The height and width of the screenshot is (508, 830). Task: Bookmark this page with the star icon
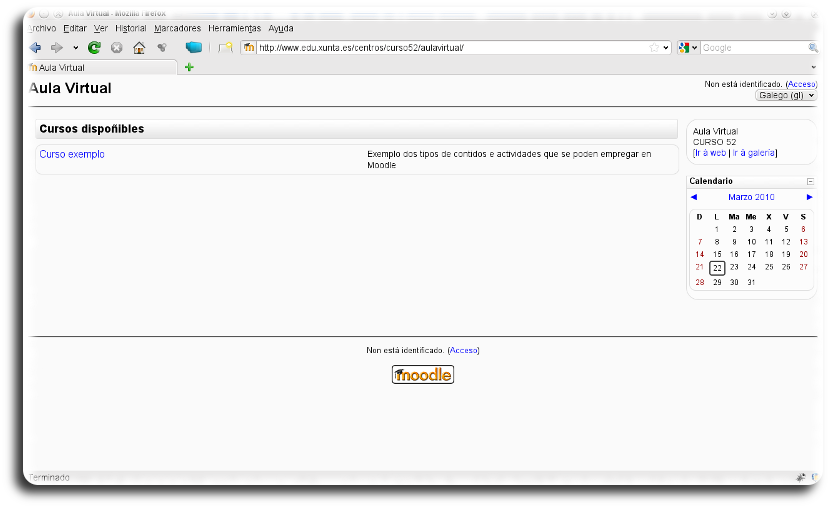tap(654, 47)
